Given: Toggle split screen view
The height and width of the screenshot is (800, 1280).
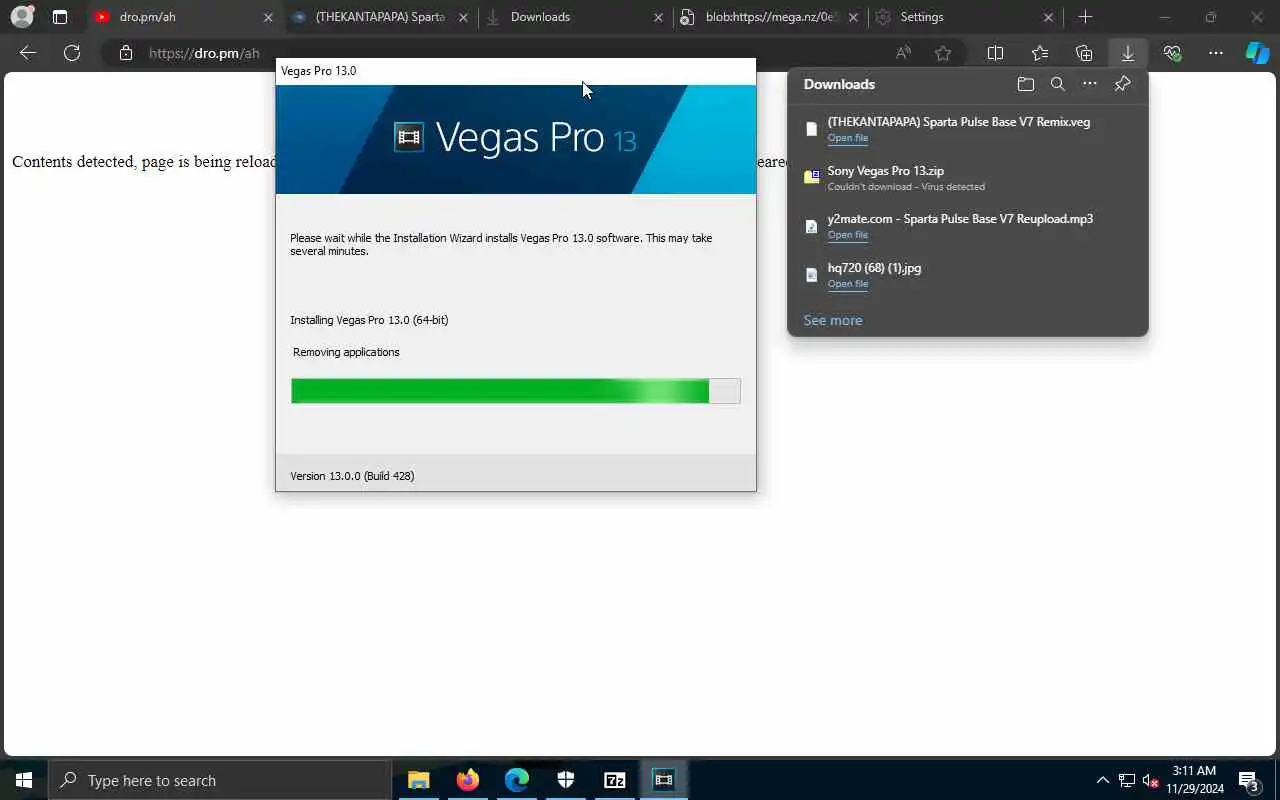Looking at the screenshot, I should point(995,53).
